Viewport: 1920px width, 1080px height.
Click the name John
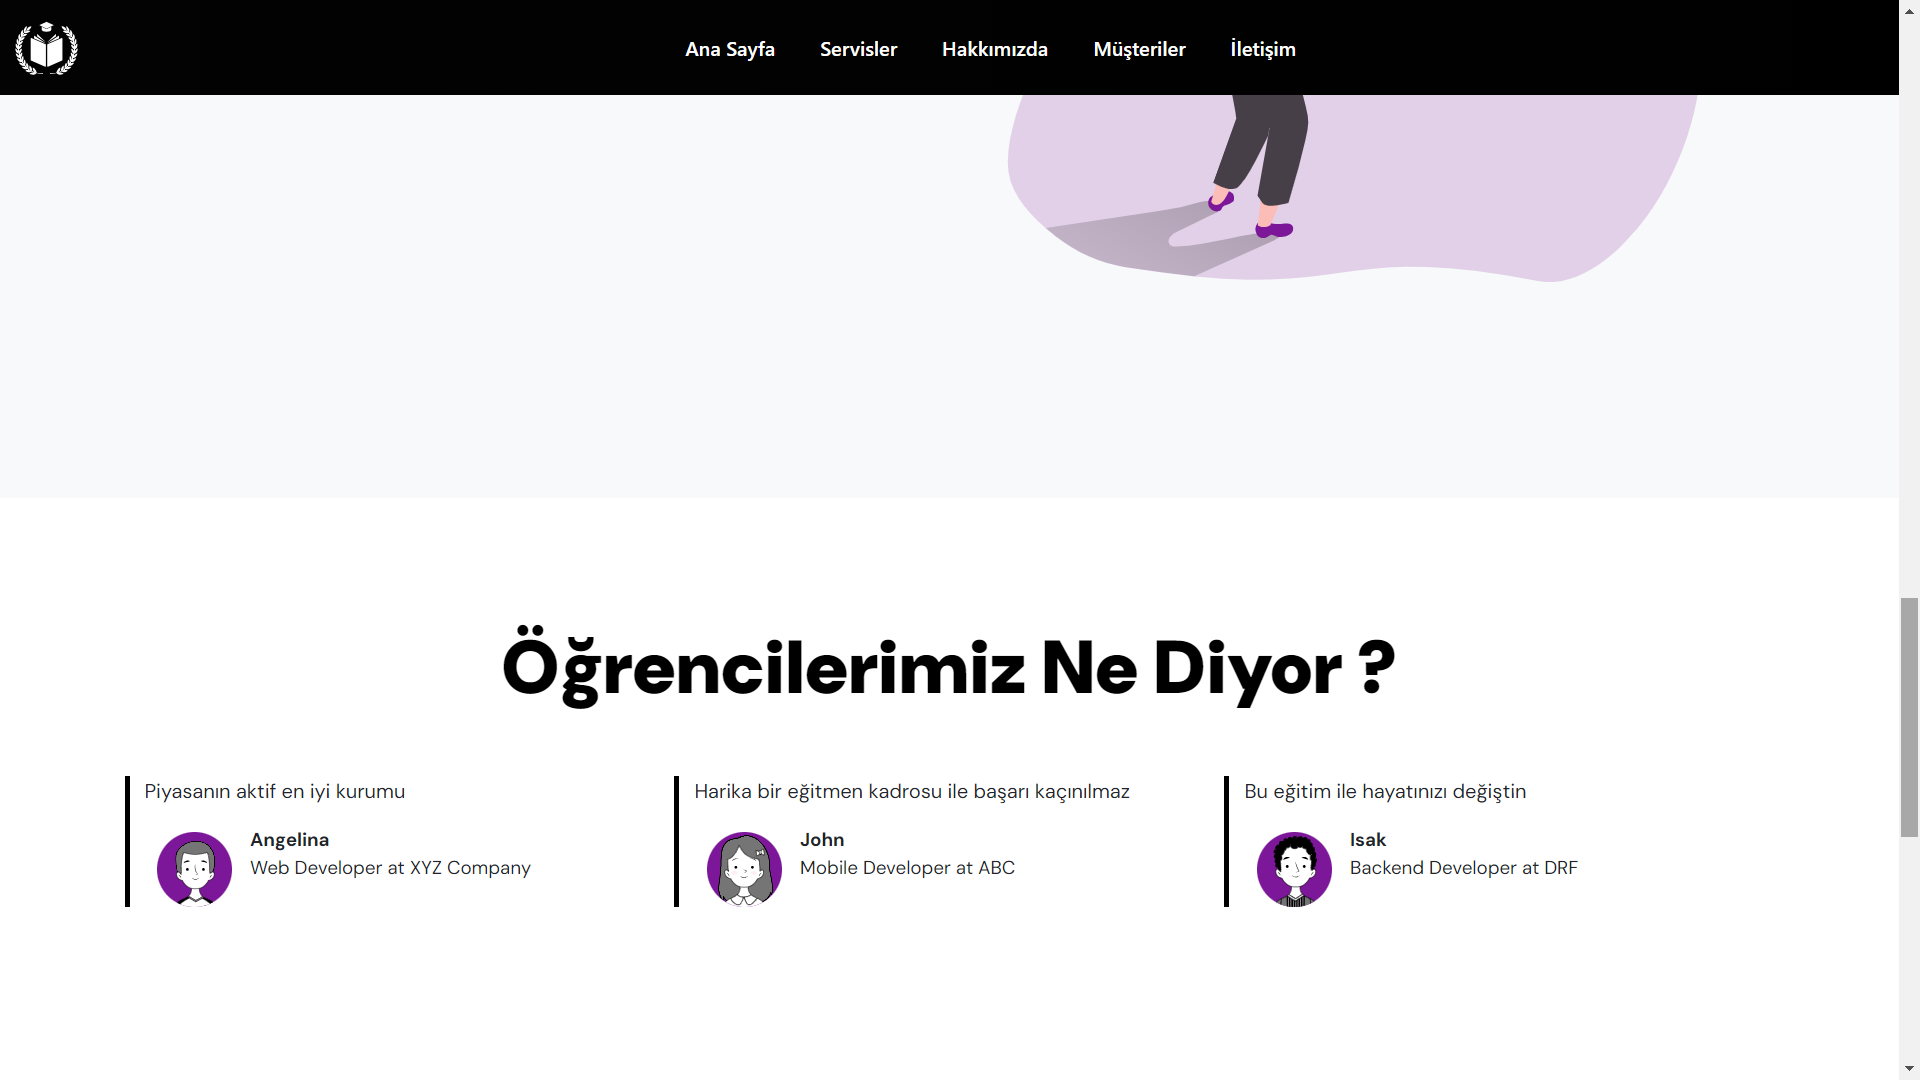point(821,840)
